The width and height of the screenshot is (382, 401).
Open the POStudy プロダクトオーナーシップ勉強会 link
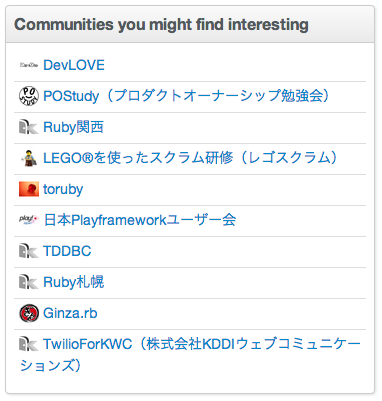pyautogui.click(x=187, y=96)
